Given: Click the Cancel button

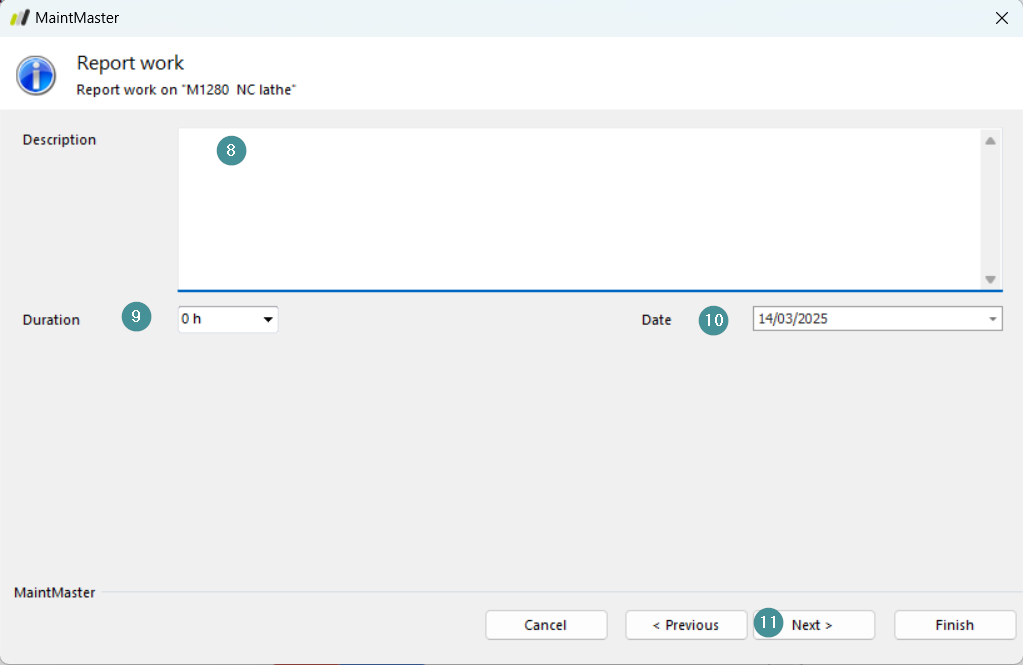Looking at the screenshot, I should [546, 625].
